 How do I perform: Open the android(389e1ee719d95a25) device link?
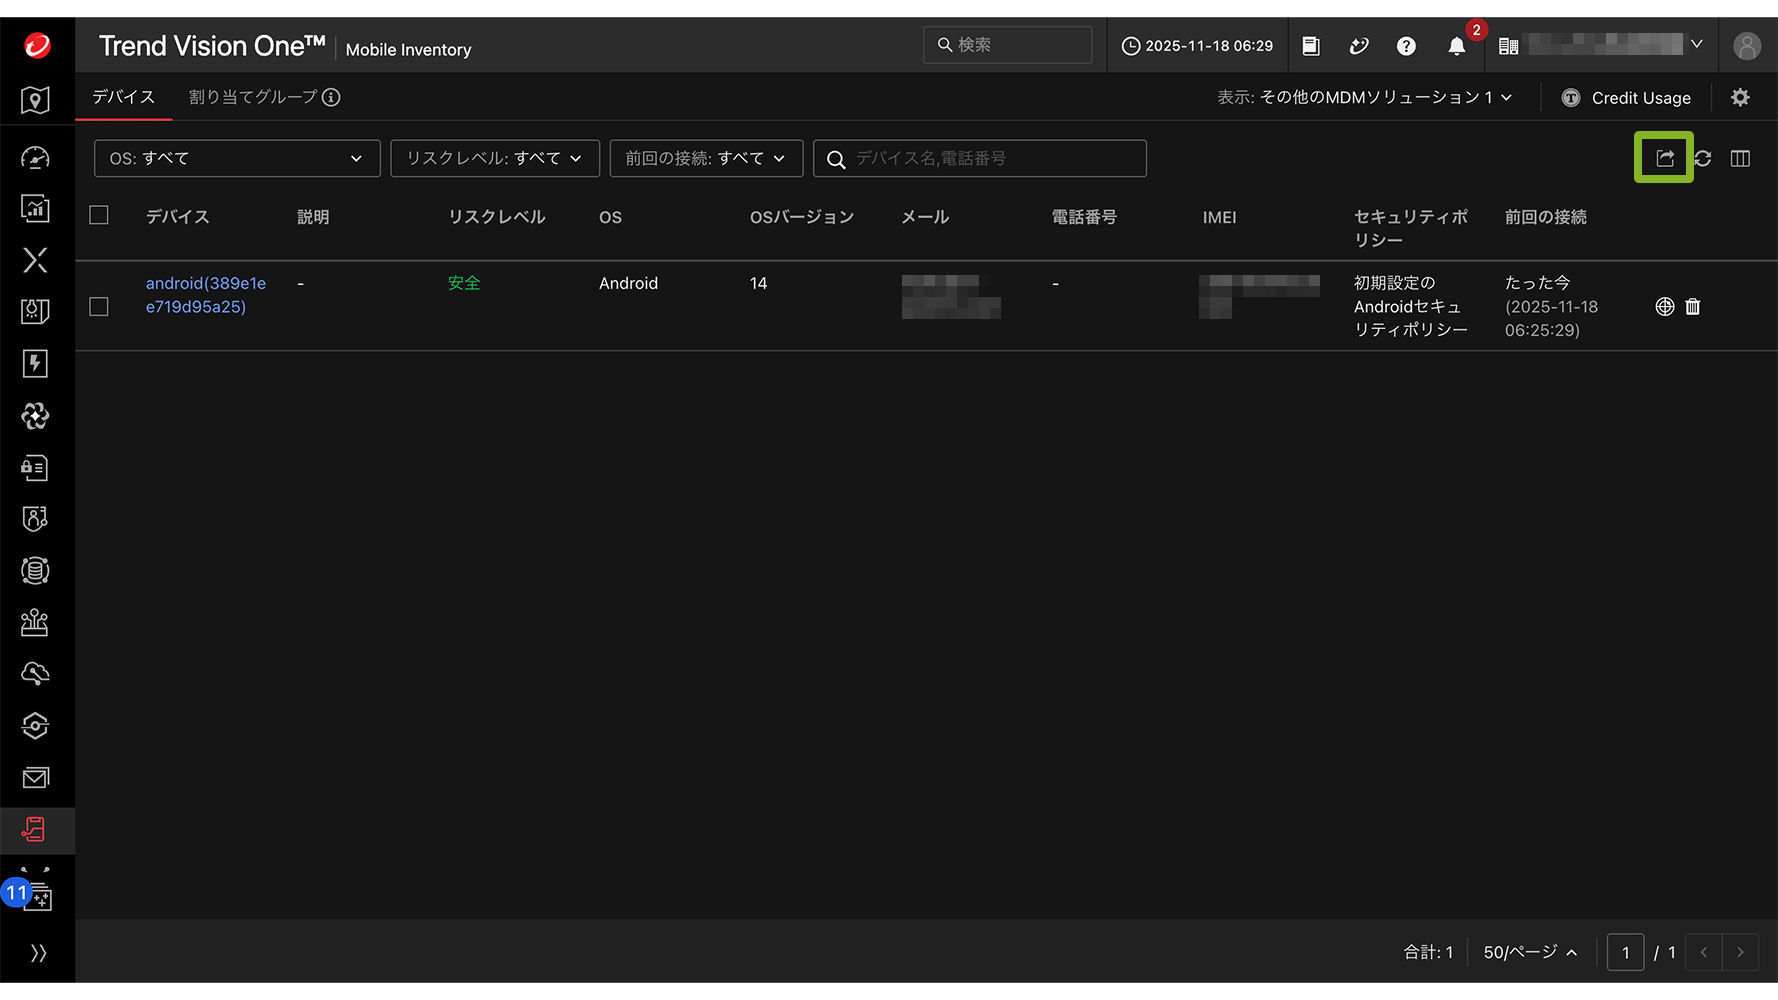[x=205, y=295]
